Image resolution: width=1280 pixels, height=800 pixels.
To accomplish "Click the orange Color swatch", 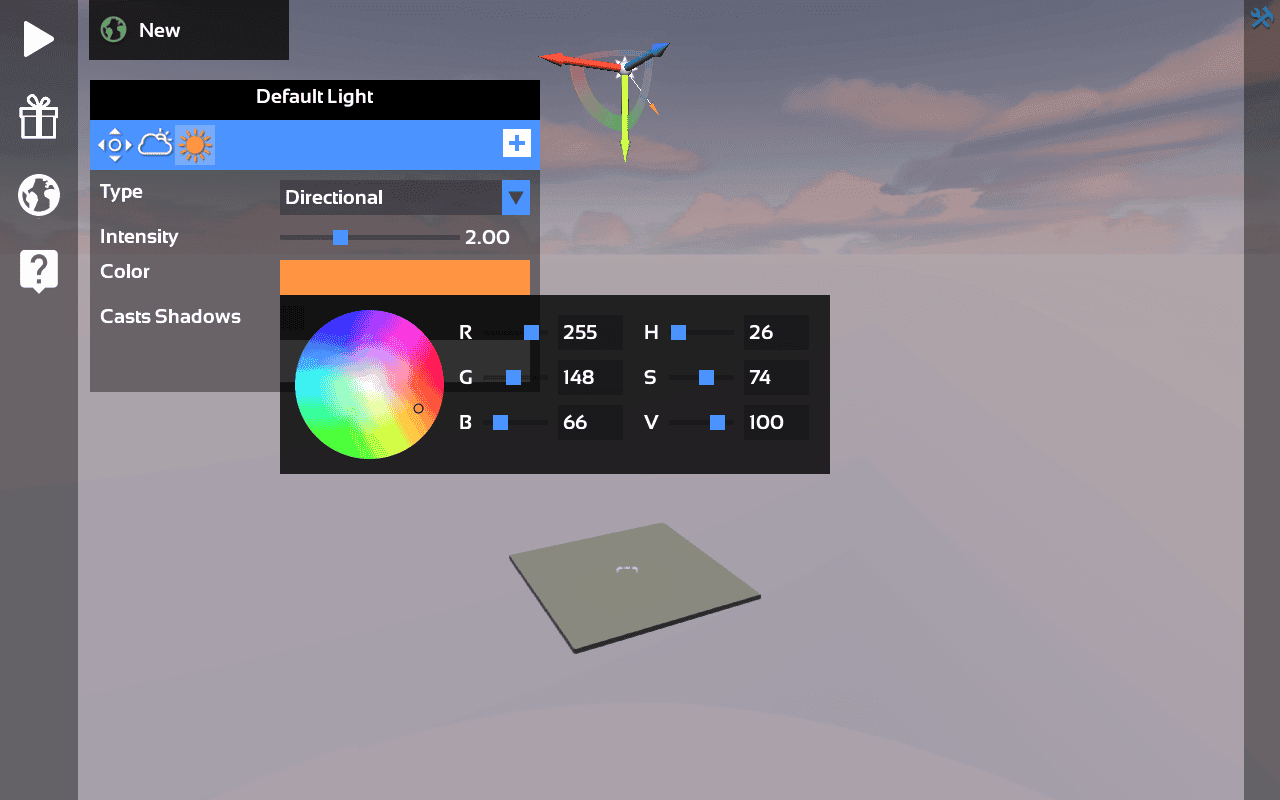I will click(404, 277).
